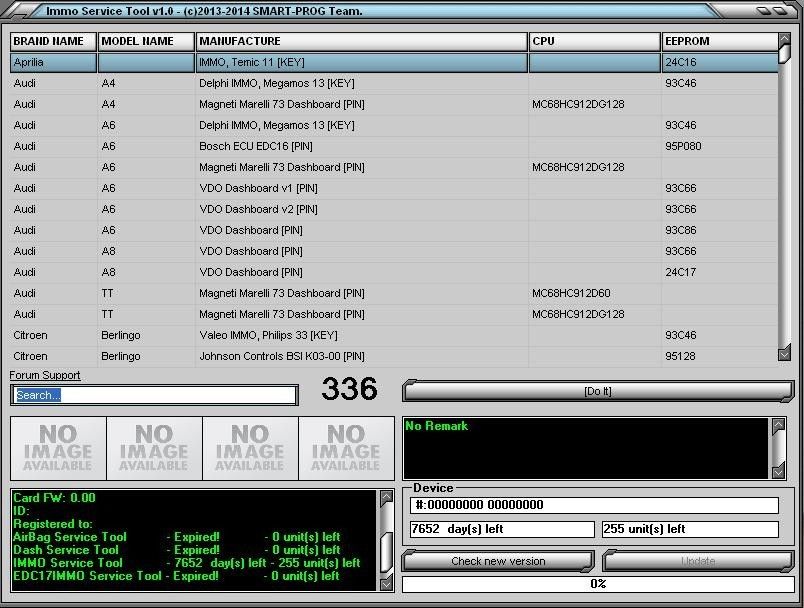Click the BRAND NAME column header
Screen dimensions: 804x608
pos(53,42)
